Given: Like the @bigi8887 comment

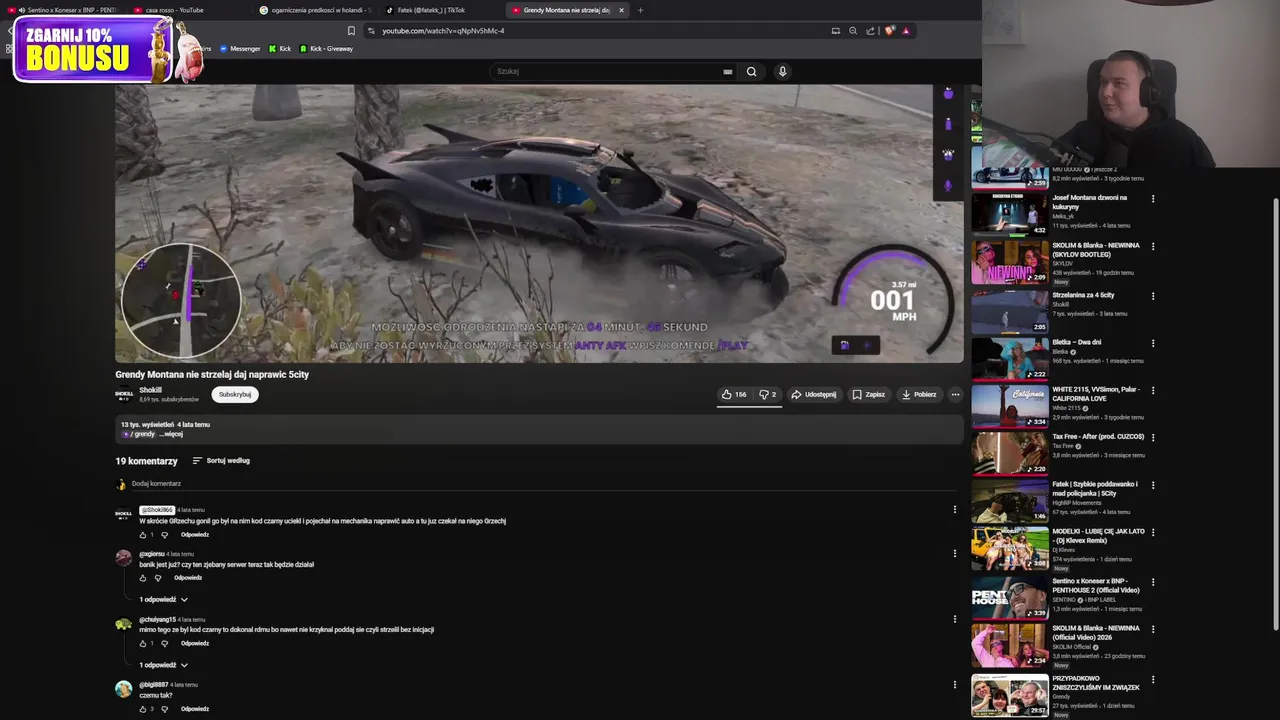Looking at the screenshot, I should point(143,709).
